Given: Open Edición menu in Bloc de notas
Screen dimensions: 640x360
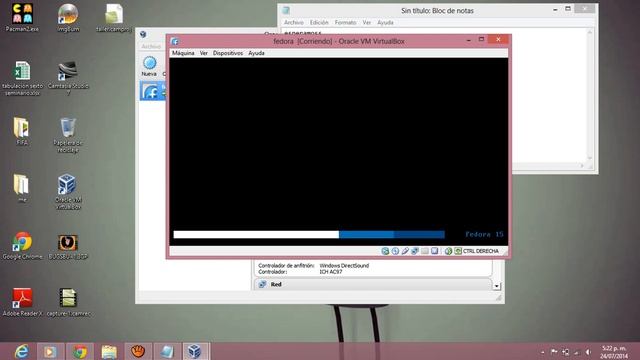Looking at the screenshot, I should point(319,22).
